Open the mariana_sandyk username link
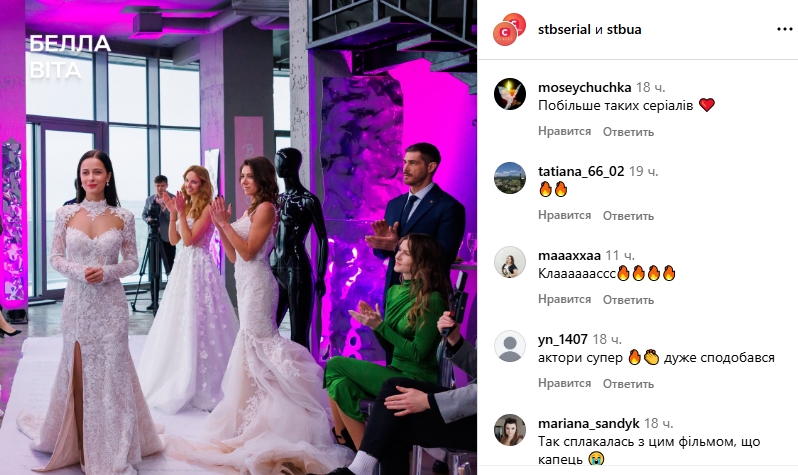 588,424
